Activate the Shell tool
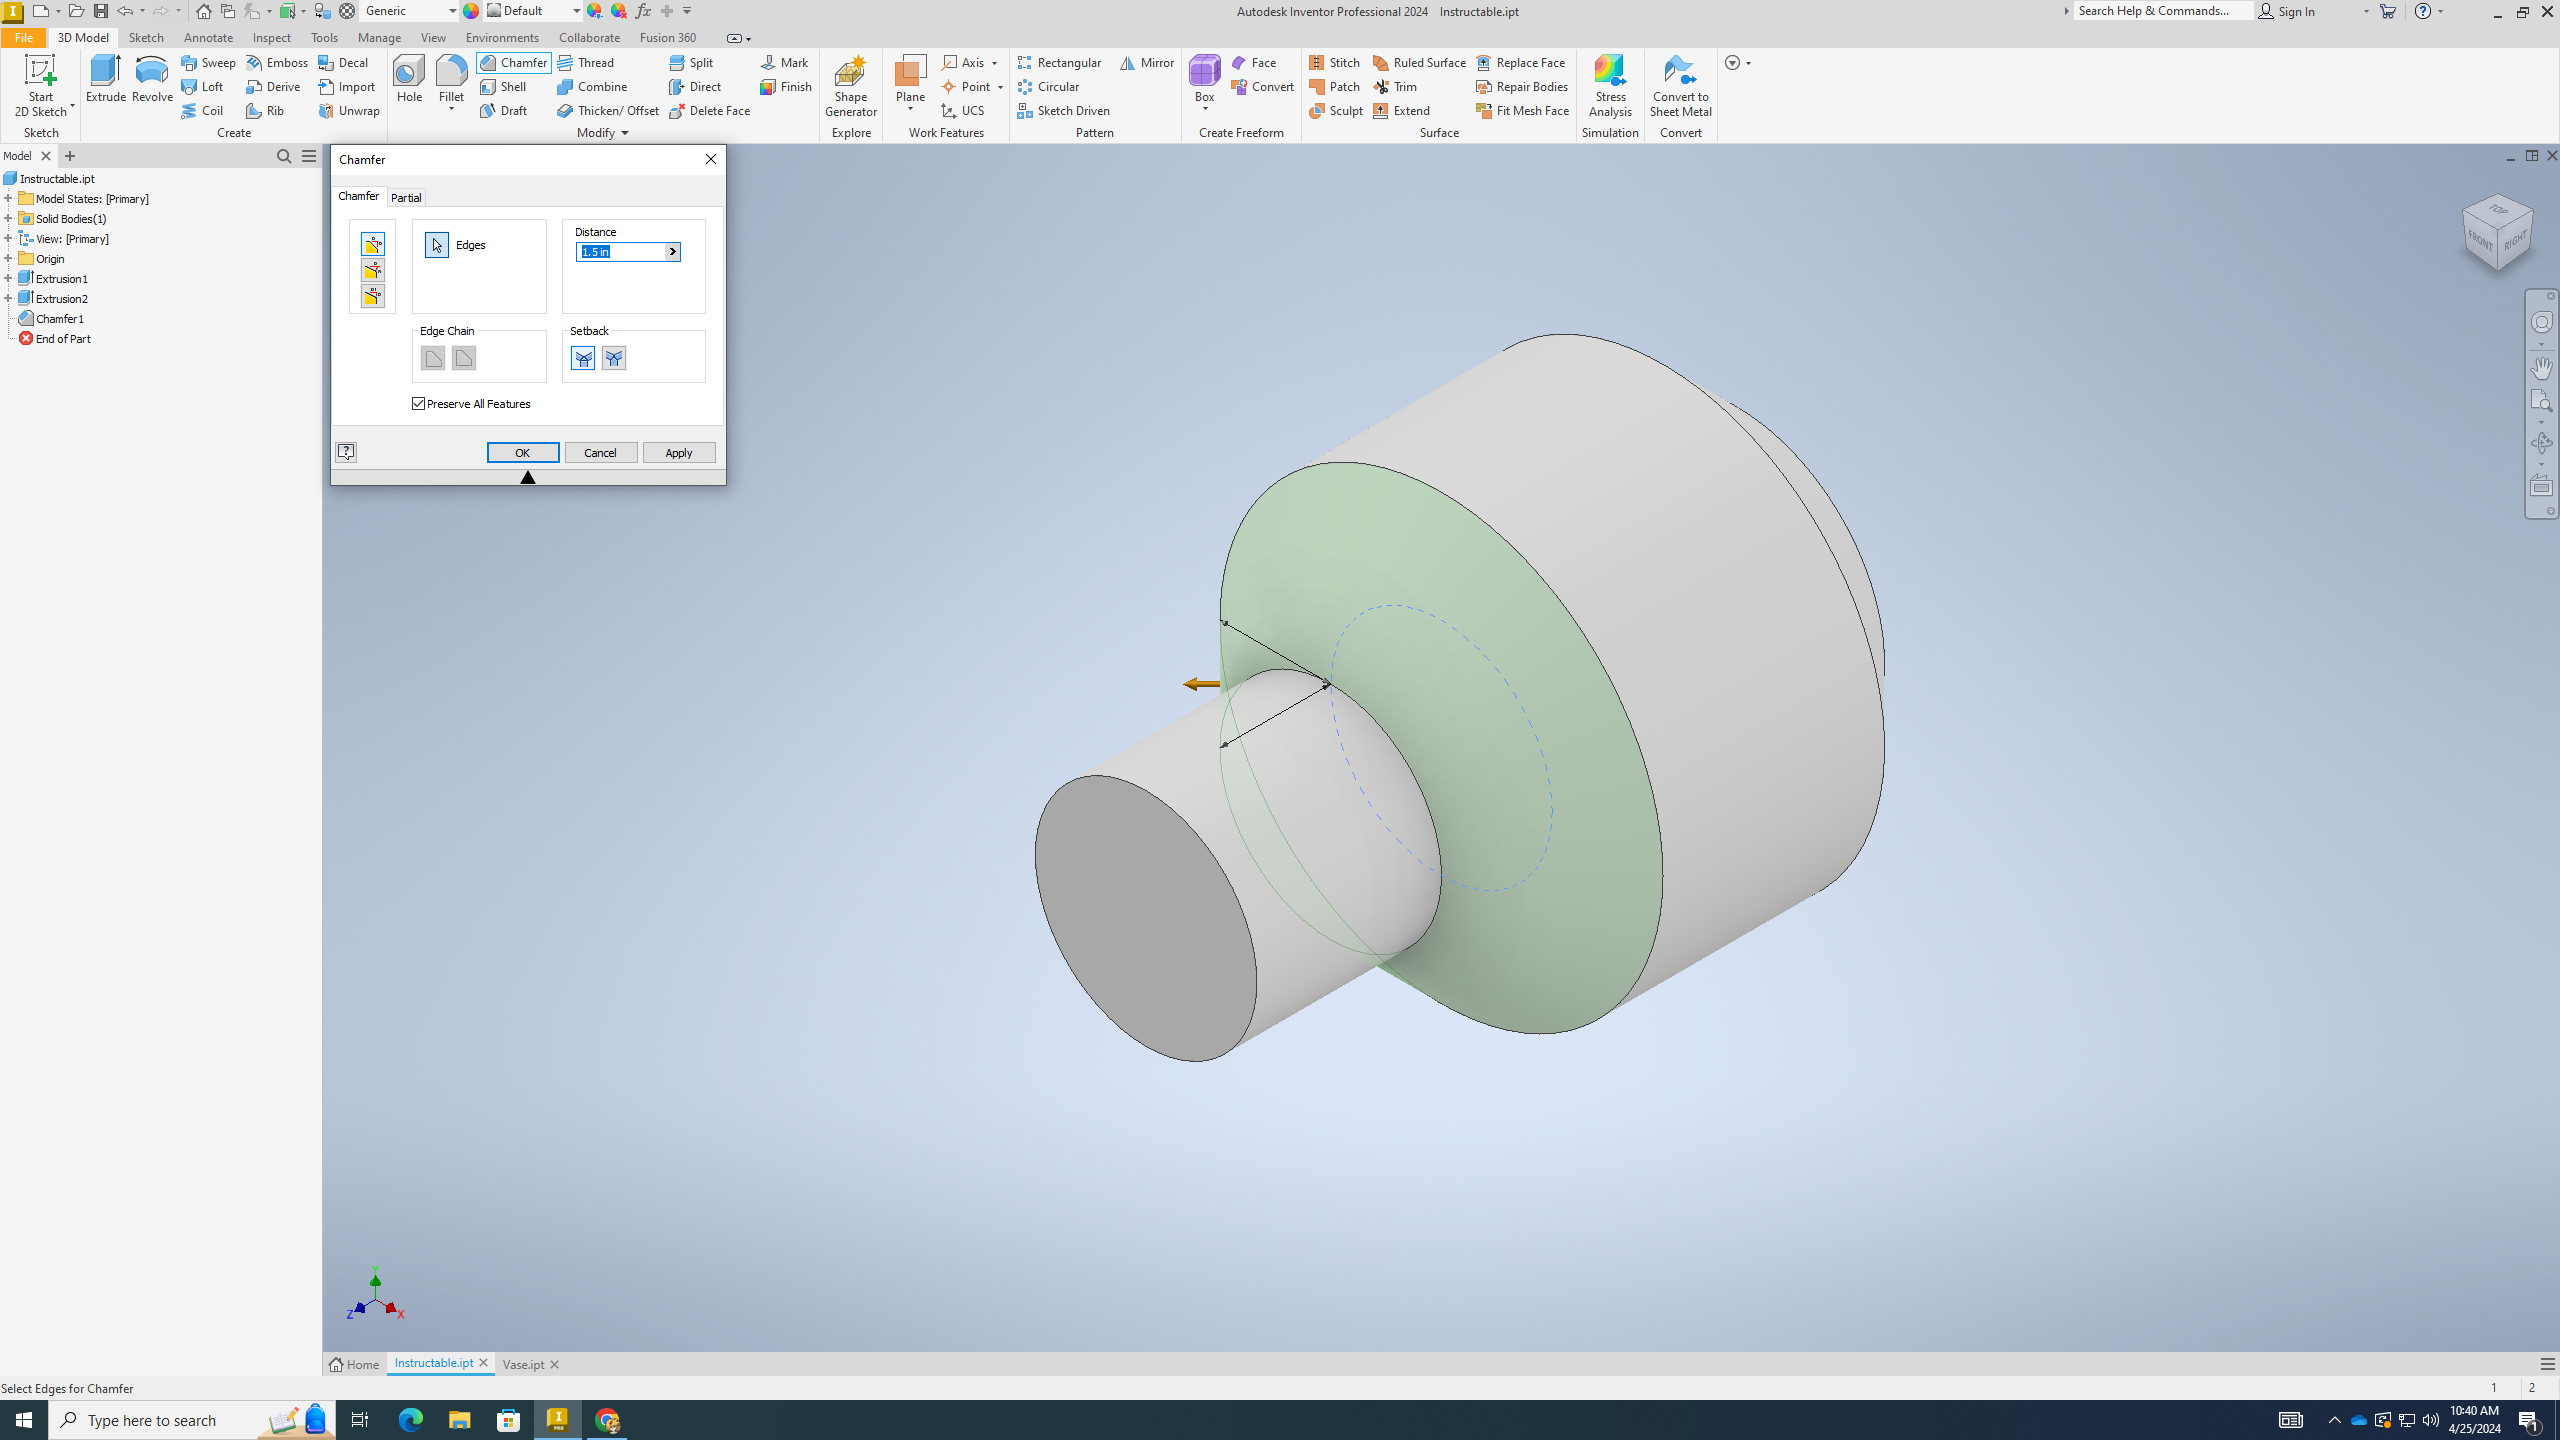Screen dimensions: 2560x1440 tap(503, 86)
